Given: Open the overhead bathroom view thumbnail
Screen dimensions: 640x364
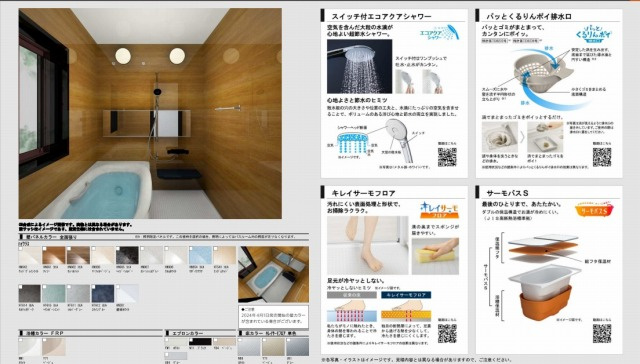Looking at the screenshot, I should (x=273, y=274).
